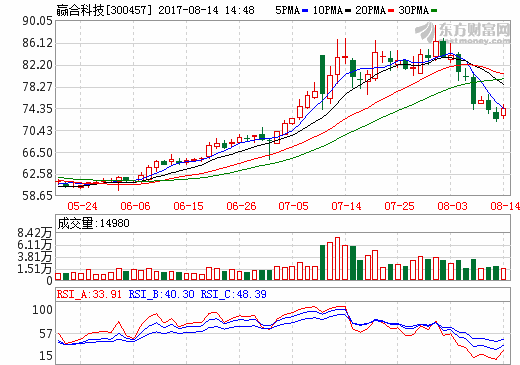Click the 1.51万 volume axis label
This screenshot has width=520, height=365.
35,269
